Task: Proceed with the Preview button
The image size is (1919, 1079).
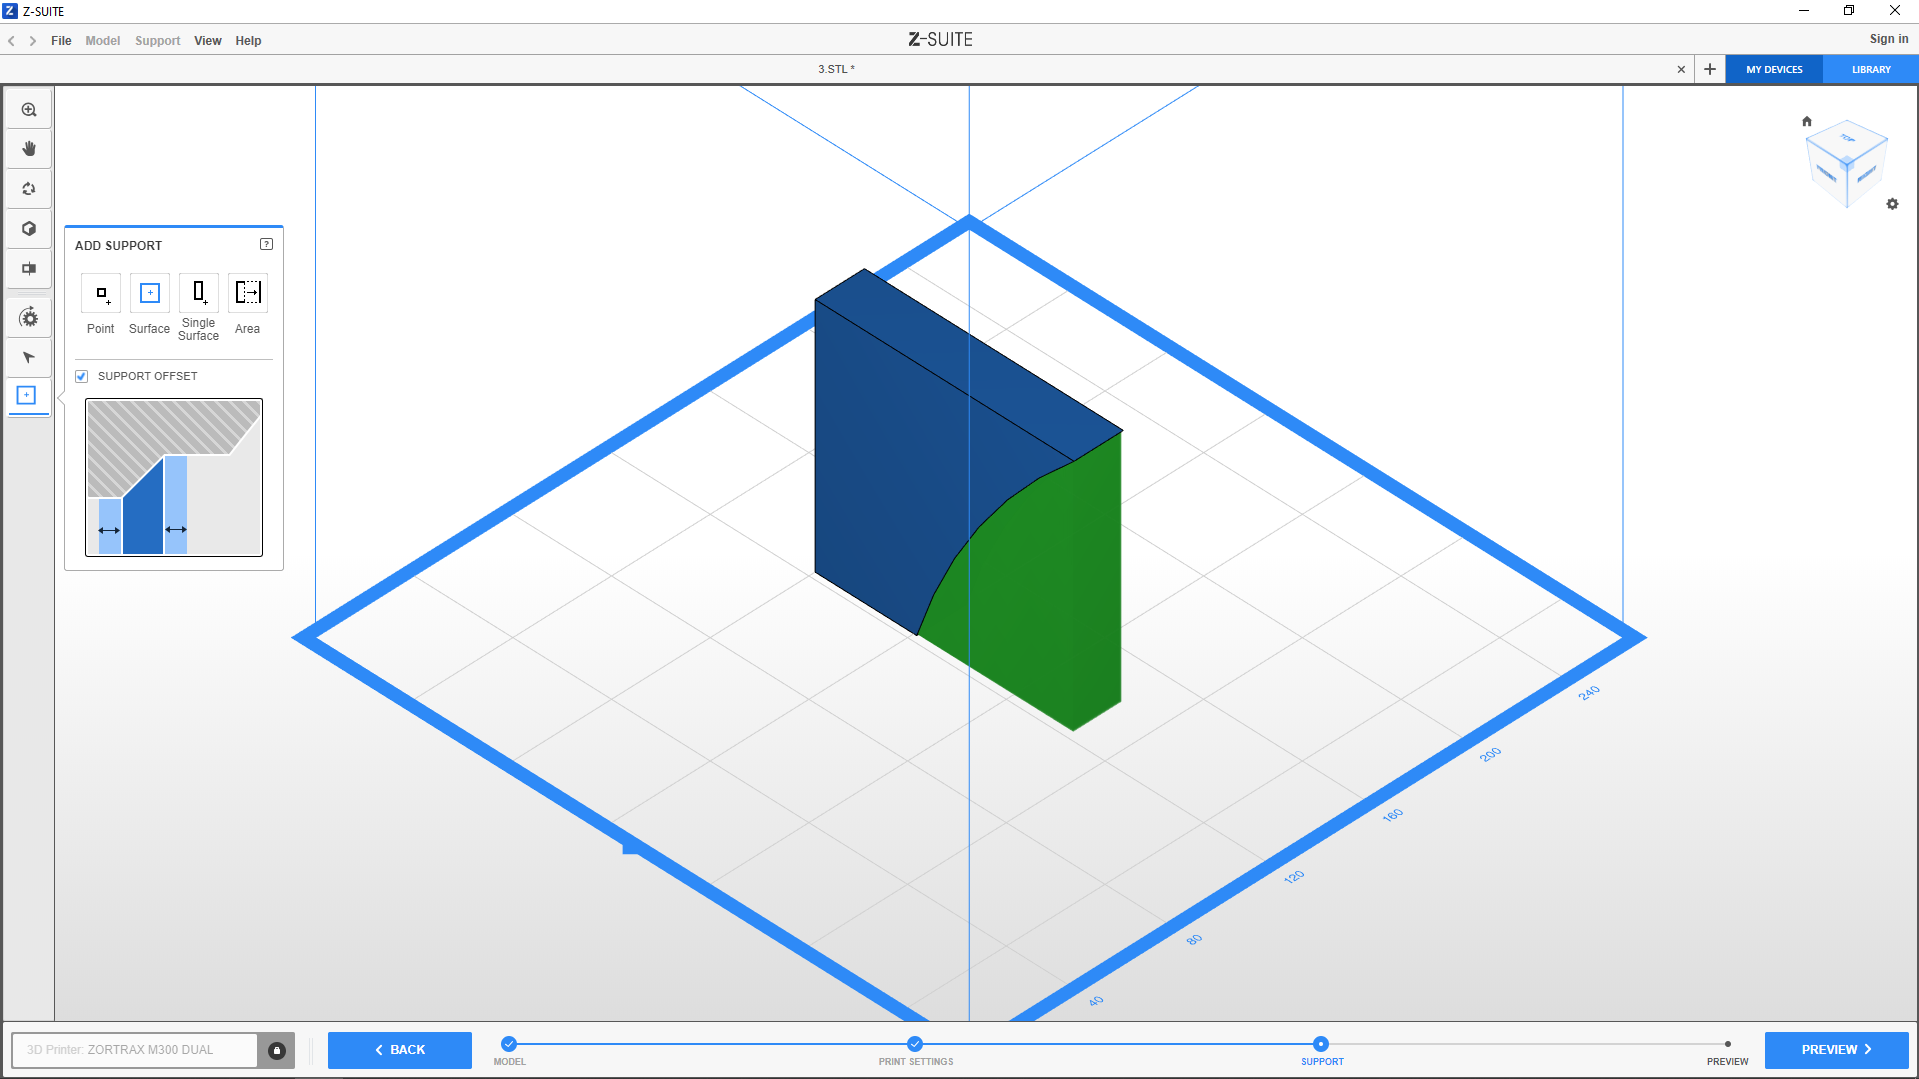Action: 1835,1050
